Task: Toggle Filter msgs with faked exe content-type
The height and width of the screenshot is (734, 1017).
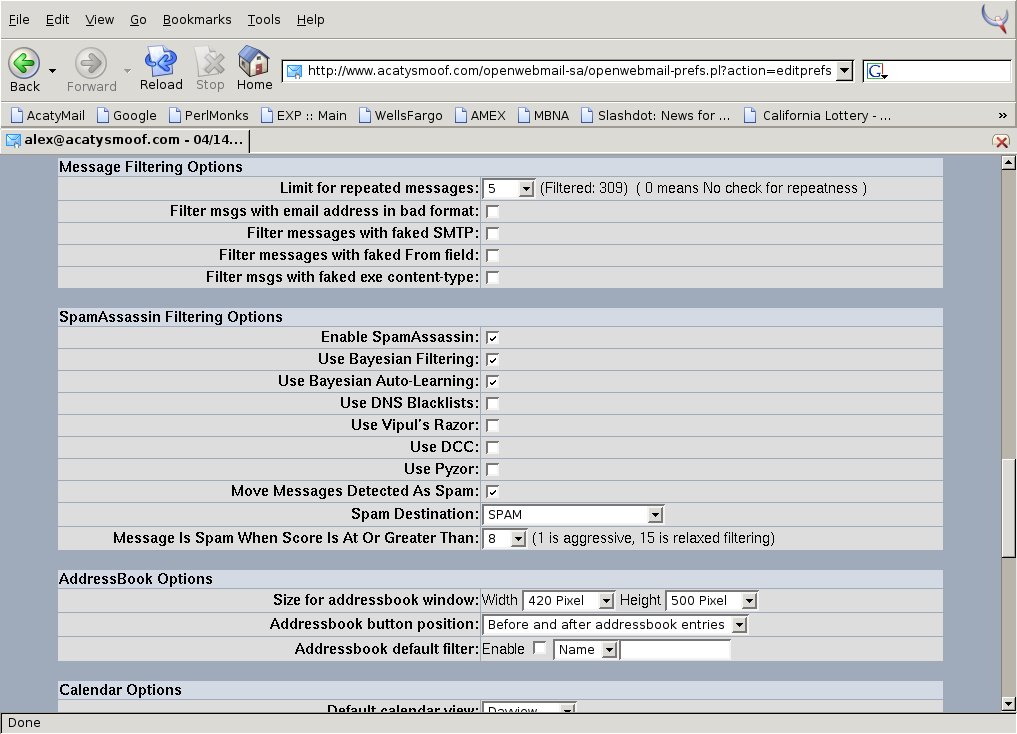Action: 492,278
